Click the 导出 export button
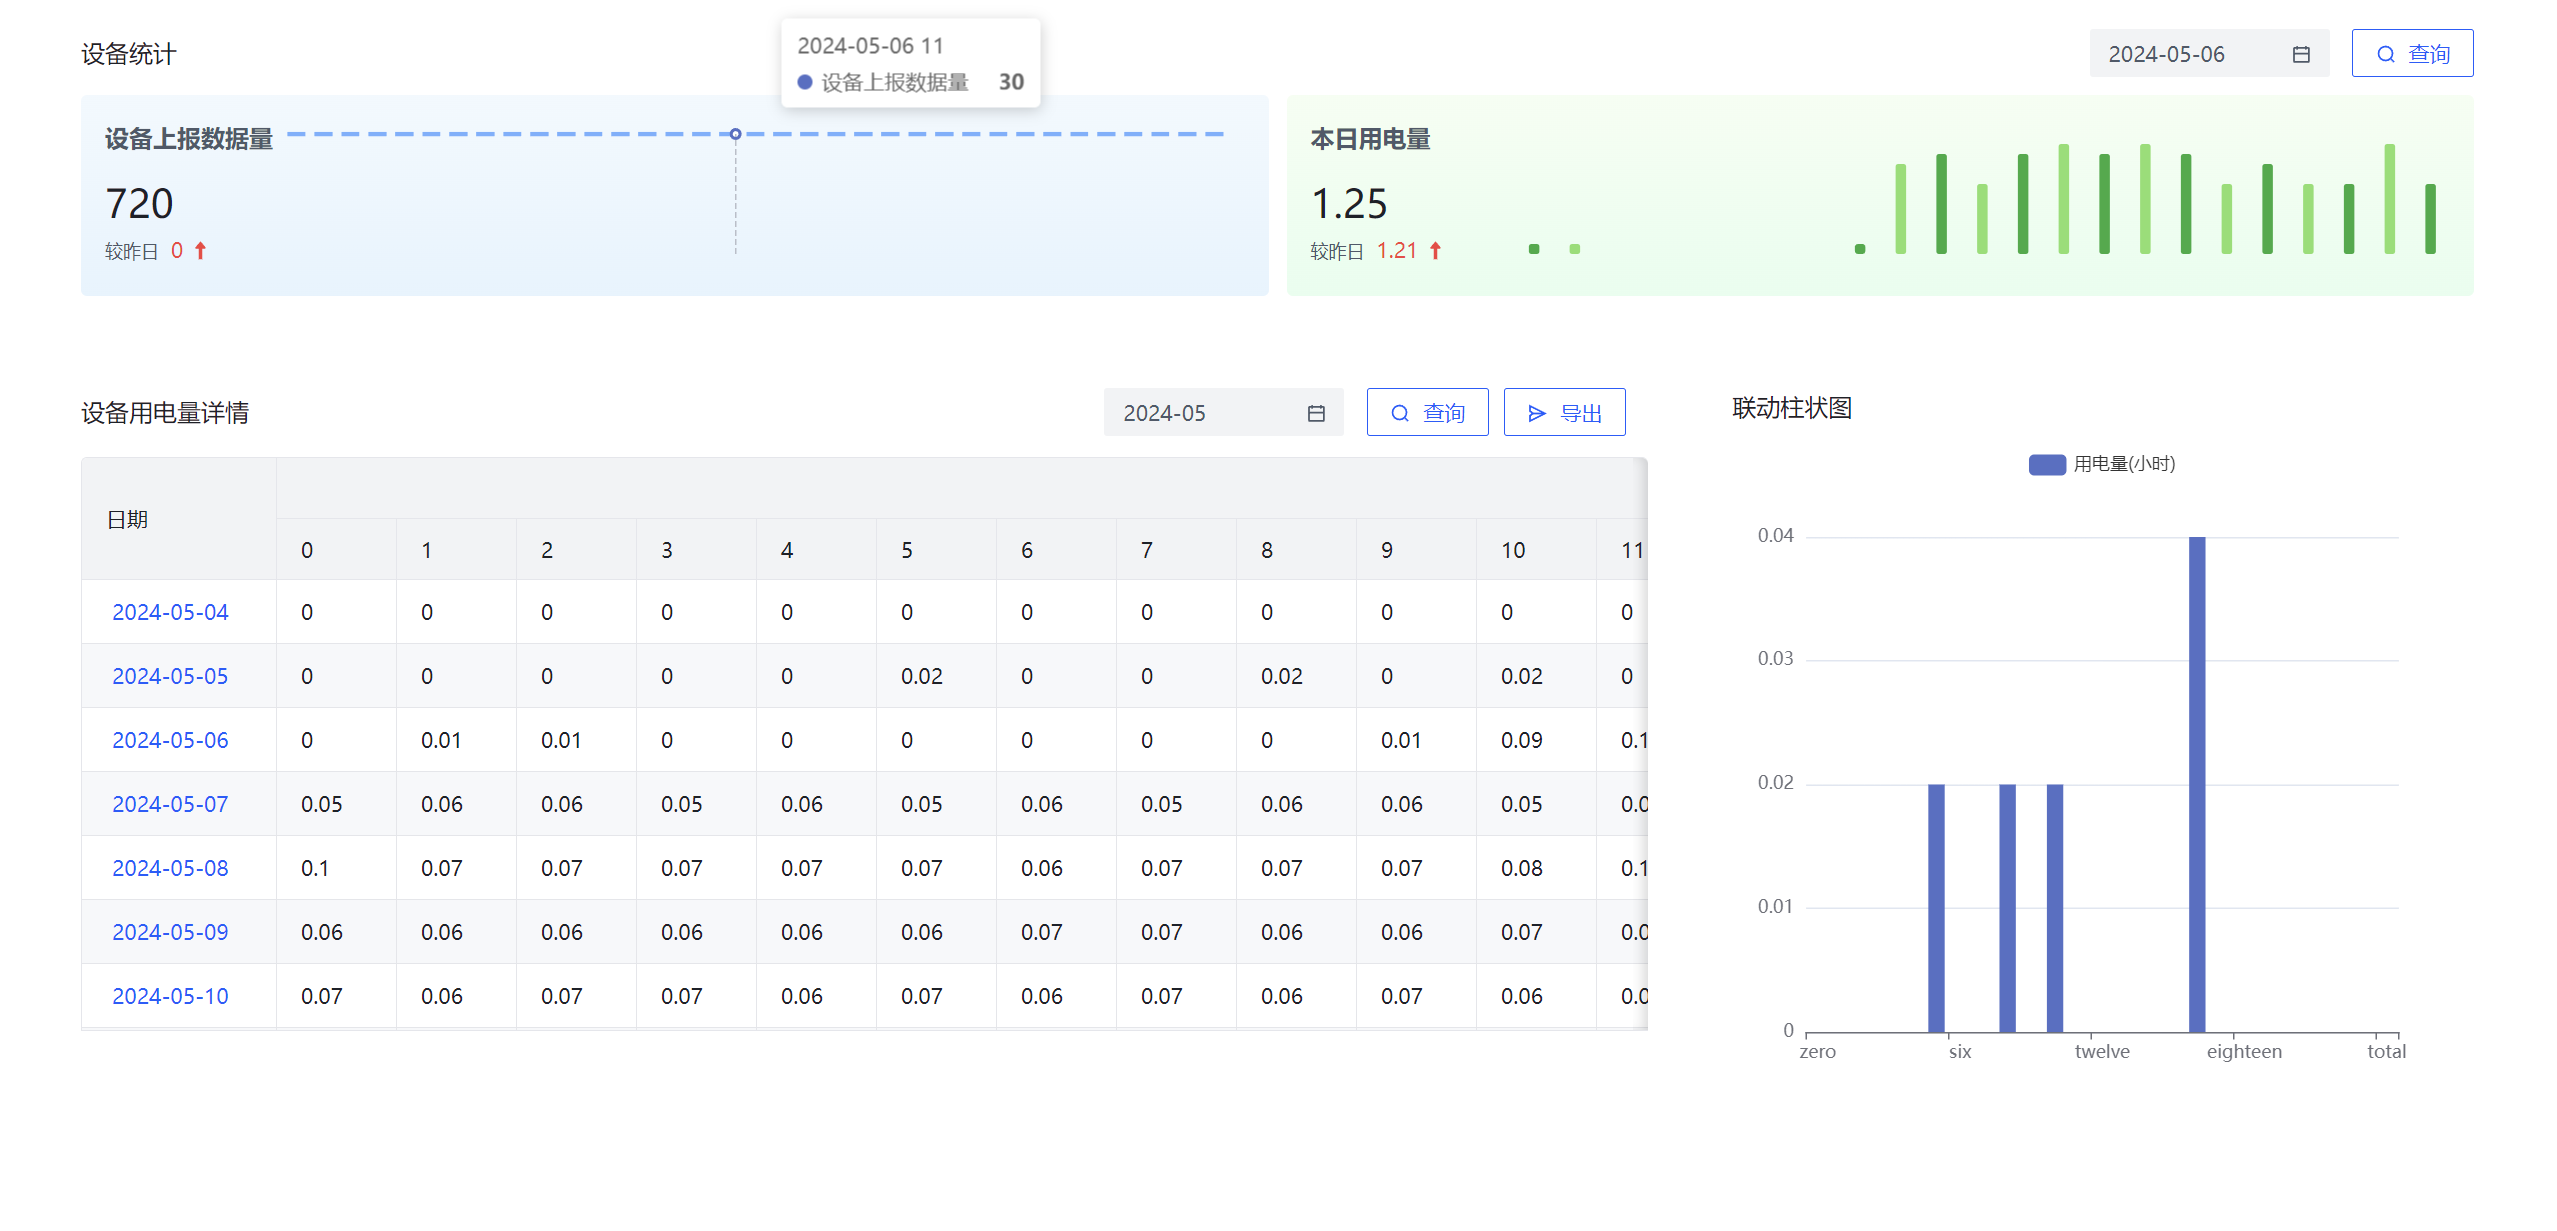 coord(1564,412)
